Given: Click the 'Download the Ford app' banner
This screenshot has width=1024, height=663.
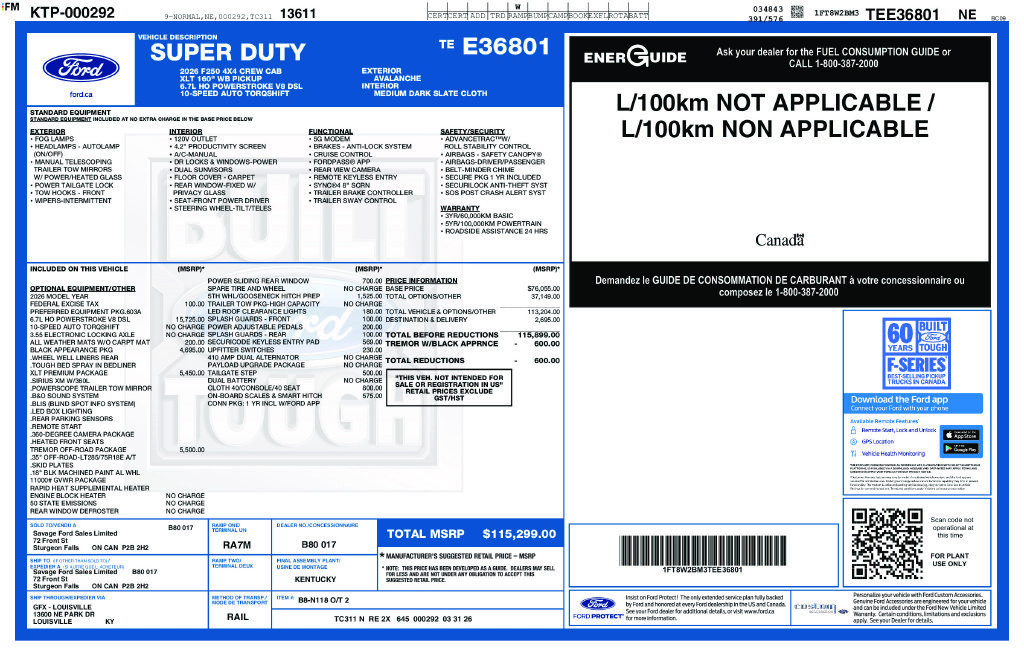Looking at the screenshot, I should click(x=913, y=403).
